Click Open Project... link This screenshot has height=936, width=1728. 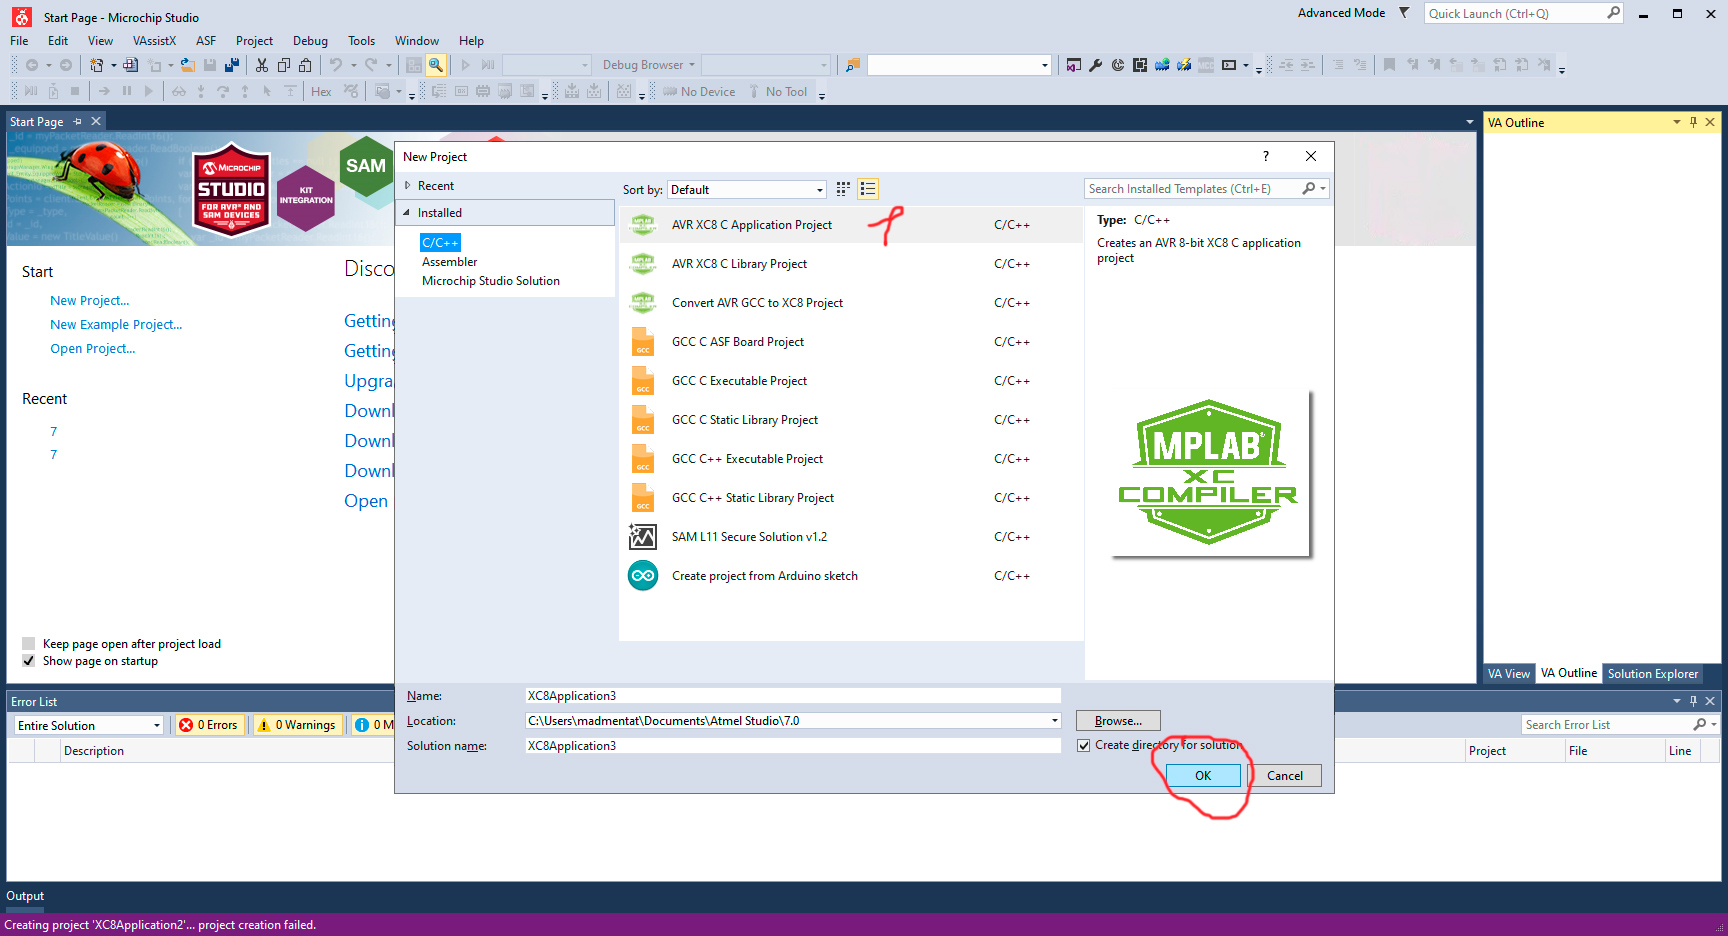[x=93, y=349]
